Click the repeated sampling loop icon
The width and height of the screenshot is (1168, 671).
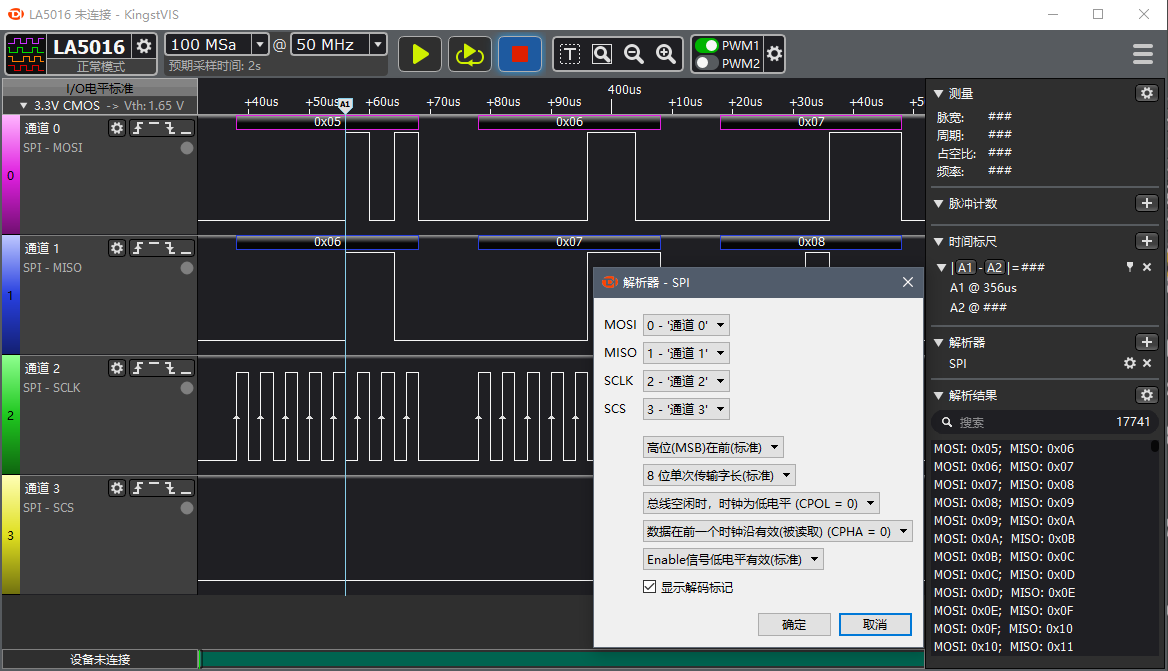(469, 54)
